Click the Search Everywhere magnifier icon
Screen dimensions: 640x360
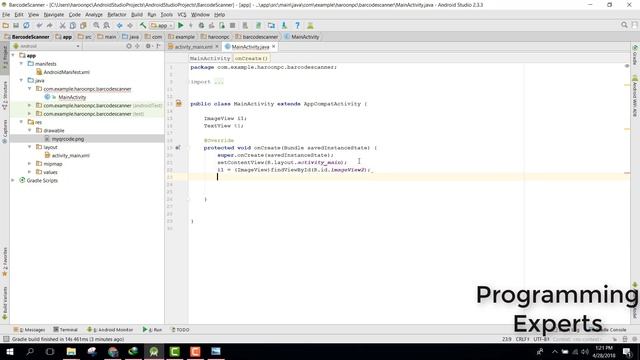pyautogui.click(x=624, y=25)
